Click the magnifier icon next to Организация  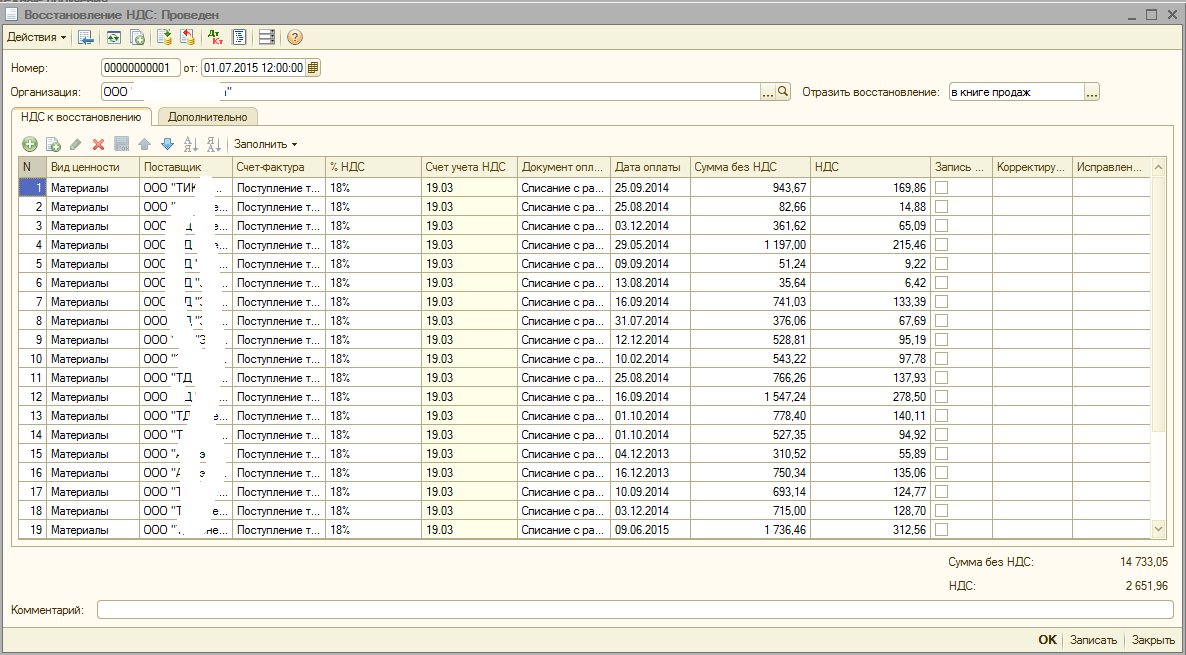(x=783, y=92)
